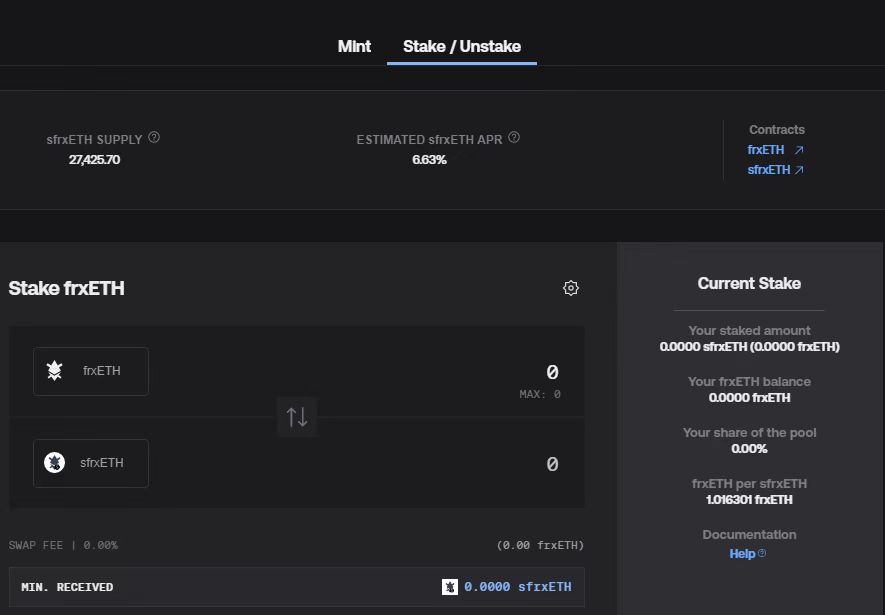Click the ESTIMATED sfrxETH APR info icon

[x=514, y=138]
